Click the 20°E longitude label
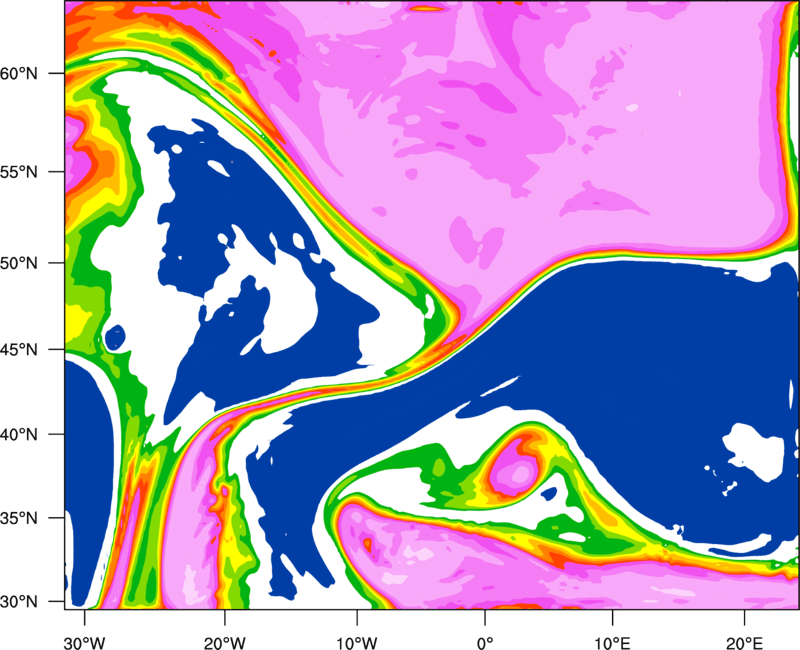 (x=744, y=643)
